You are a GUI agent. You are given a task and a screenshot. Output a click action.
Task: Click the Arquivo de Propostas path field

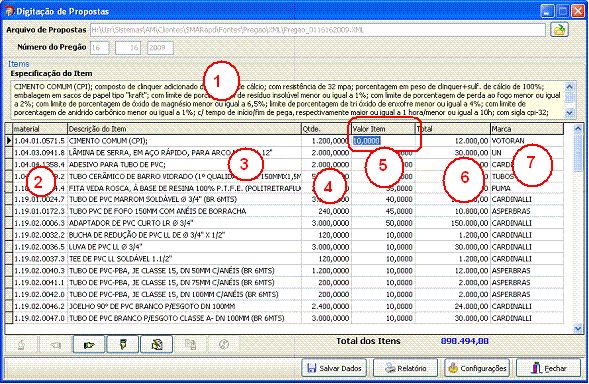tap(318, 30)
